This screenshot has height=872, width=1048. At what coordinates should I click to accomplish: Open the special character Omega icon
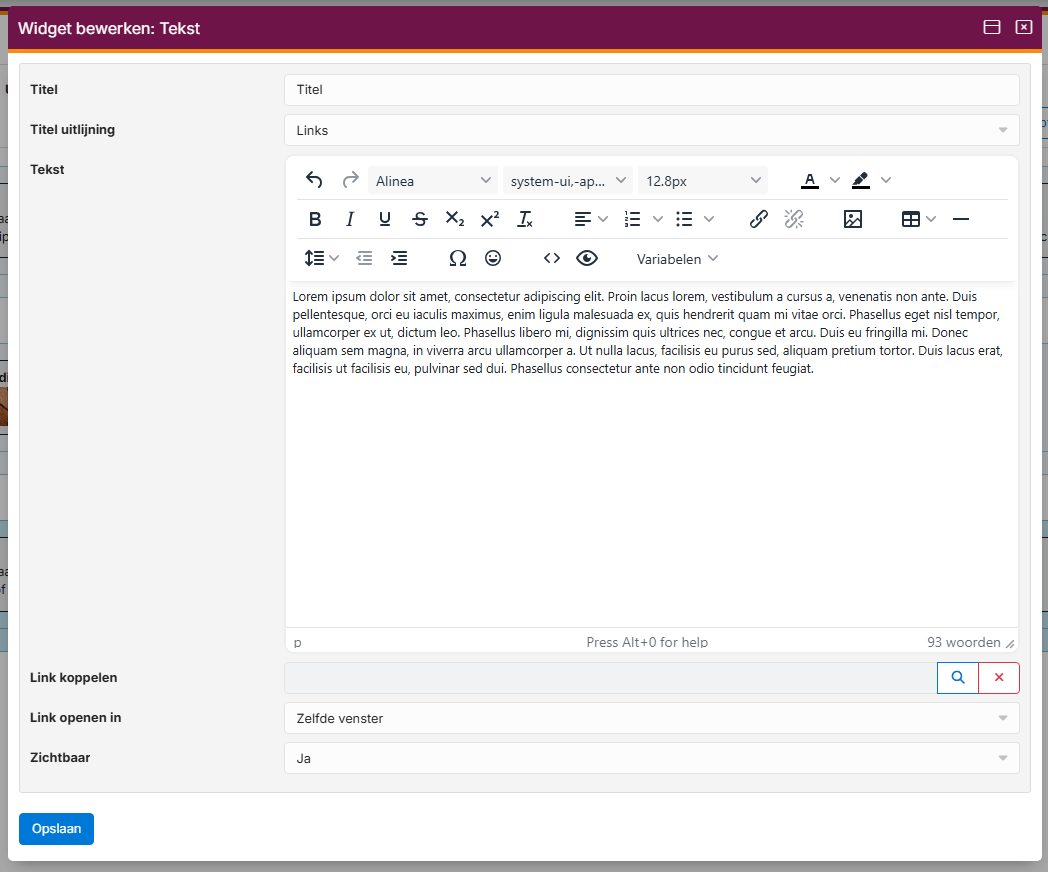click(x=458, y=258)
